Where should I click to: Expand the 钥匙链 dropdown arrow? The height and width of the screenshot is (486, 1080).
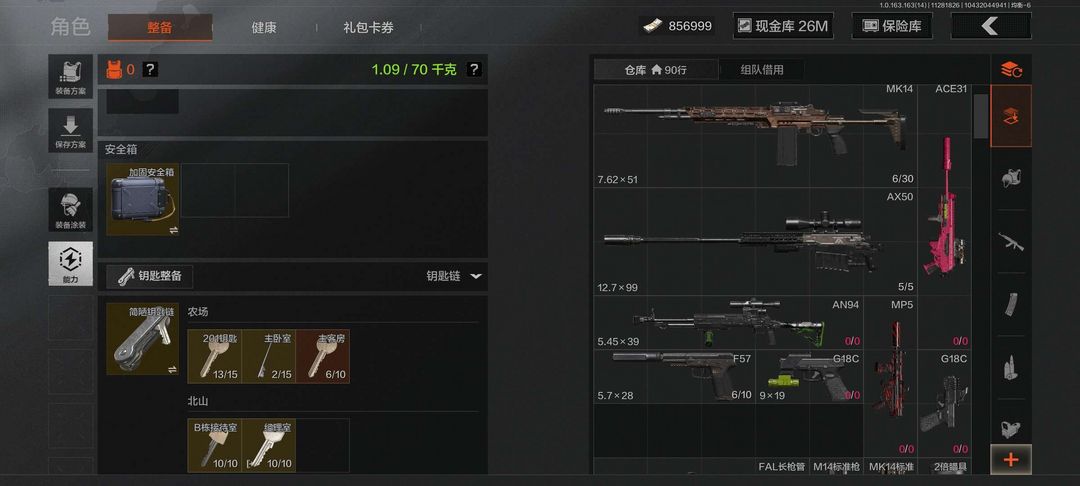[x=476, y=276]
